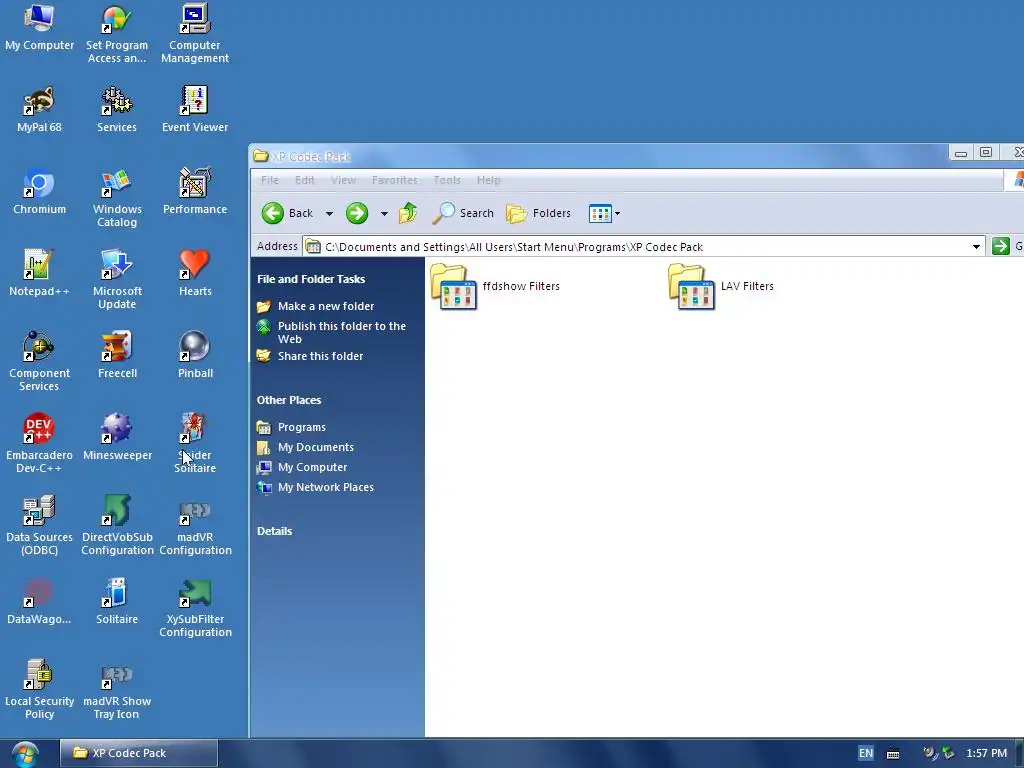This screenshot has width=1024, height=768.
Task: Click the Start button orb
Action: coord(25,754)
